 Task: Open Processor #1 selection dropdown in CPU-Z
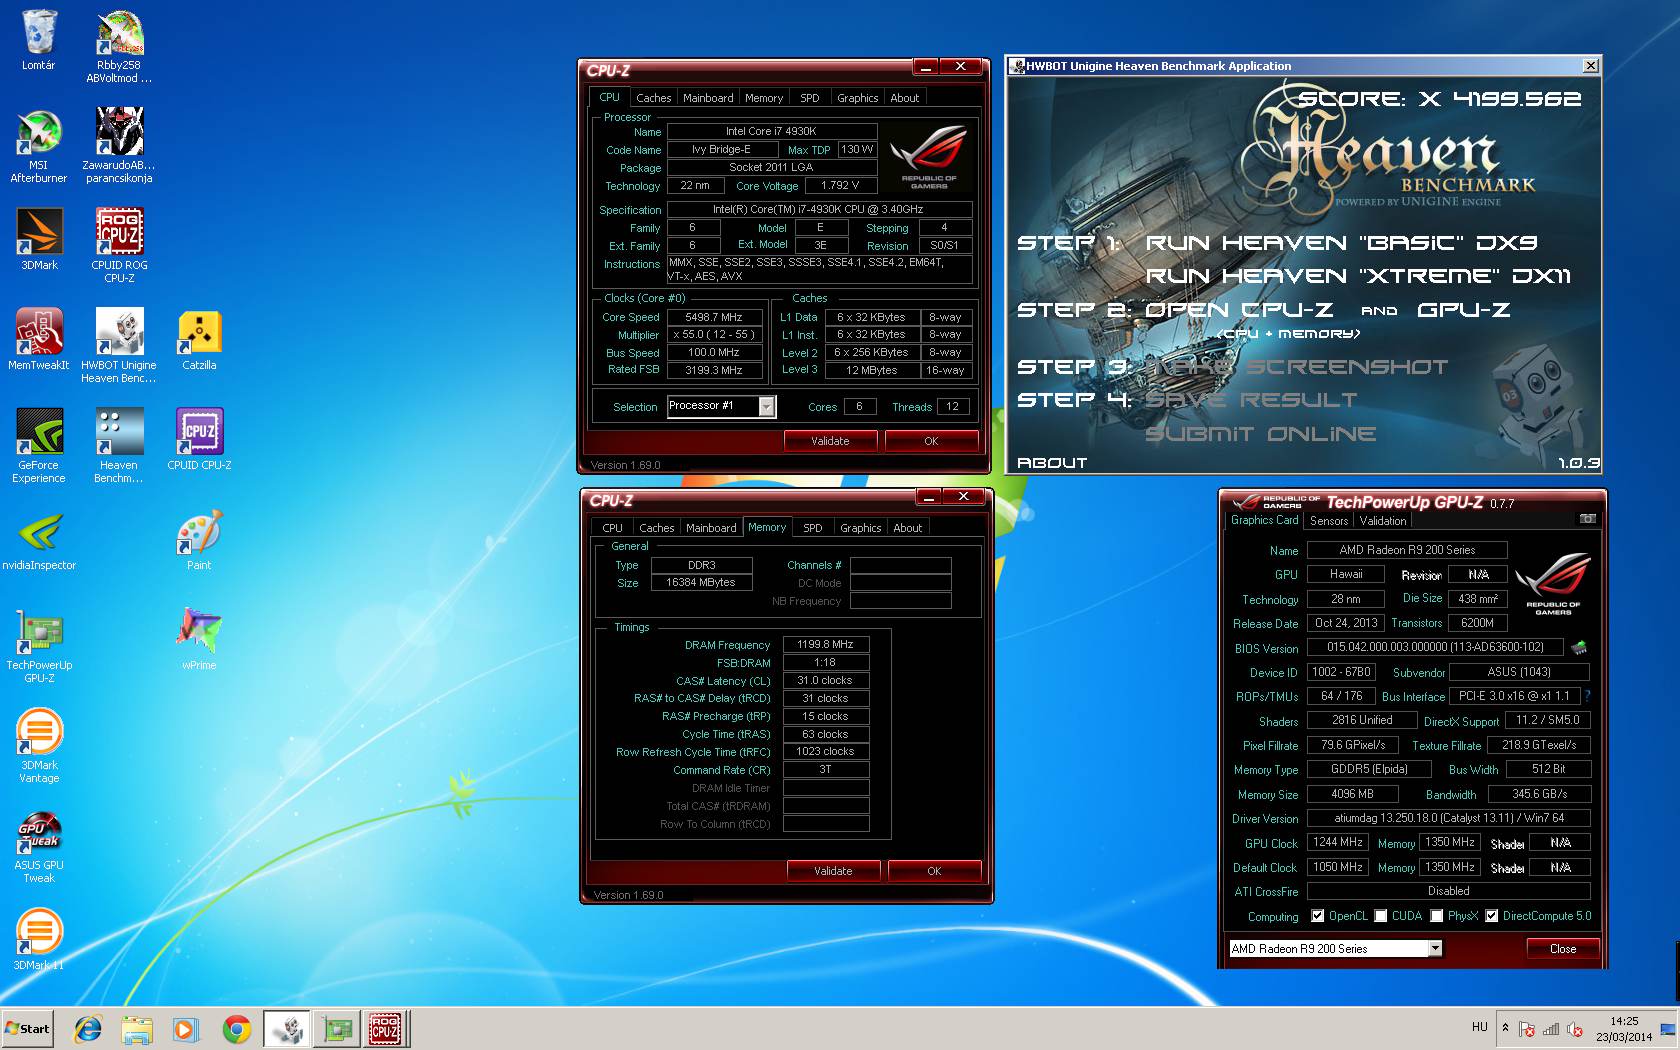coord(766,406)
